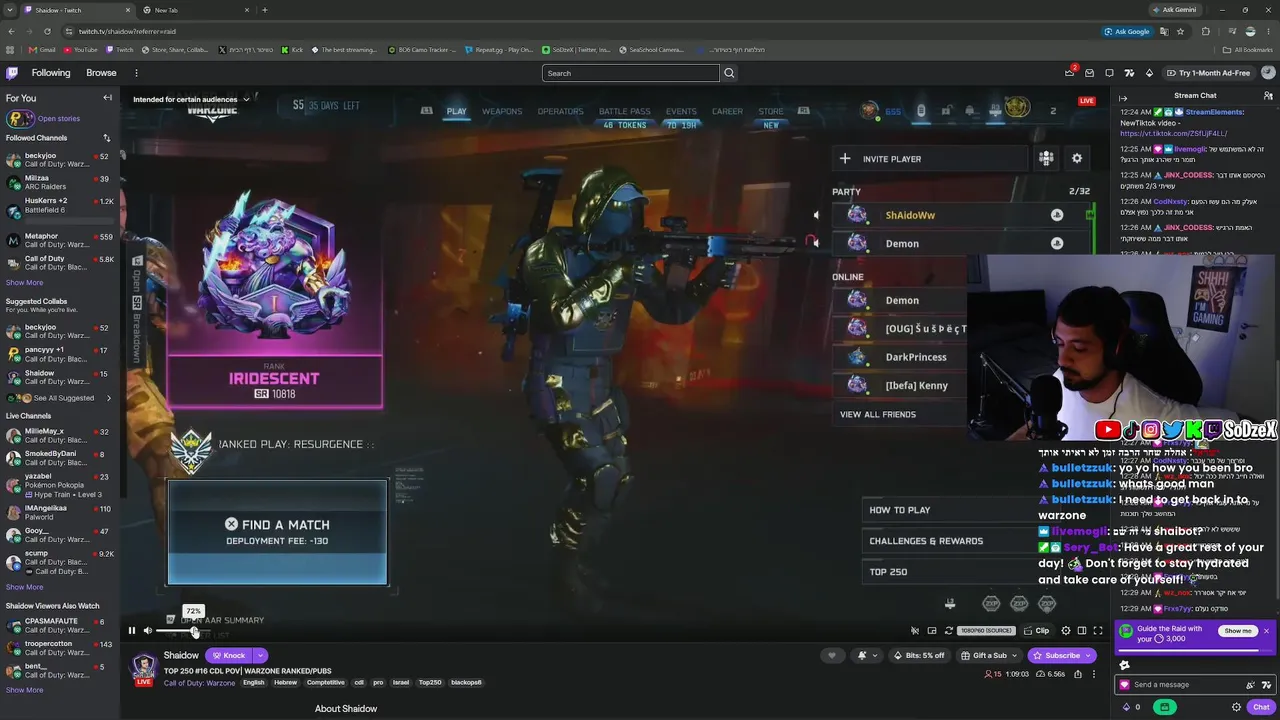Go to the Following page
Screen dimensions: 1280x720
pyautogui.click(x=51, y=73)
